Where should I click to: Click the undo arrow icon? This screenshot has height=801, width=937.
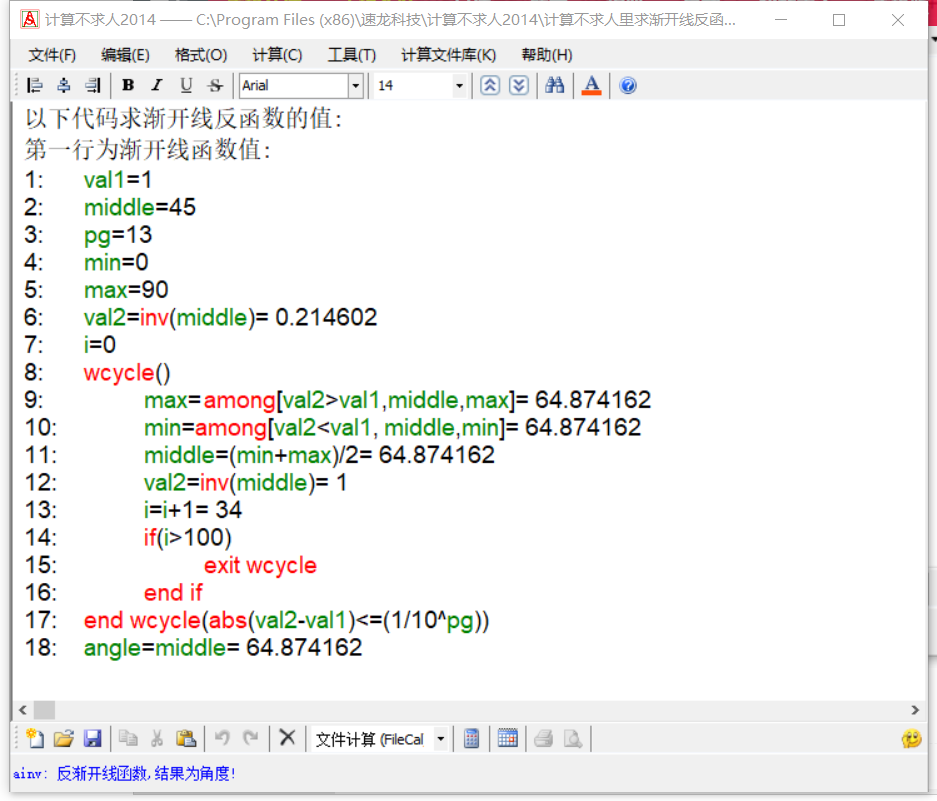tap(222, 739)
